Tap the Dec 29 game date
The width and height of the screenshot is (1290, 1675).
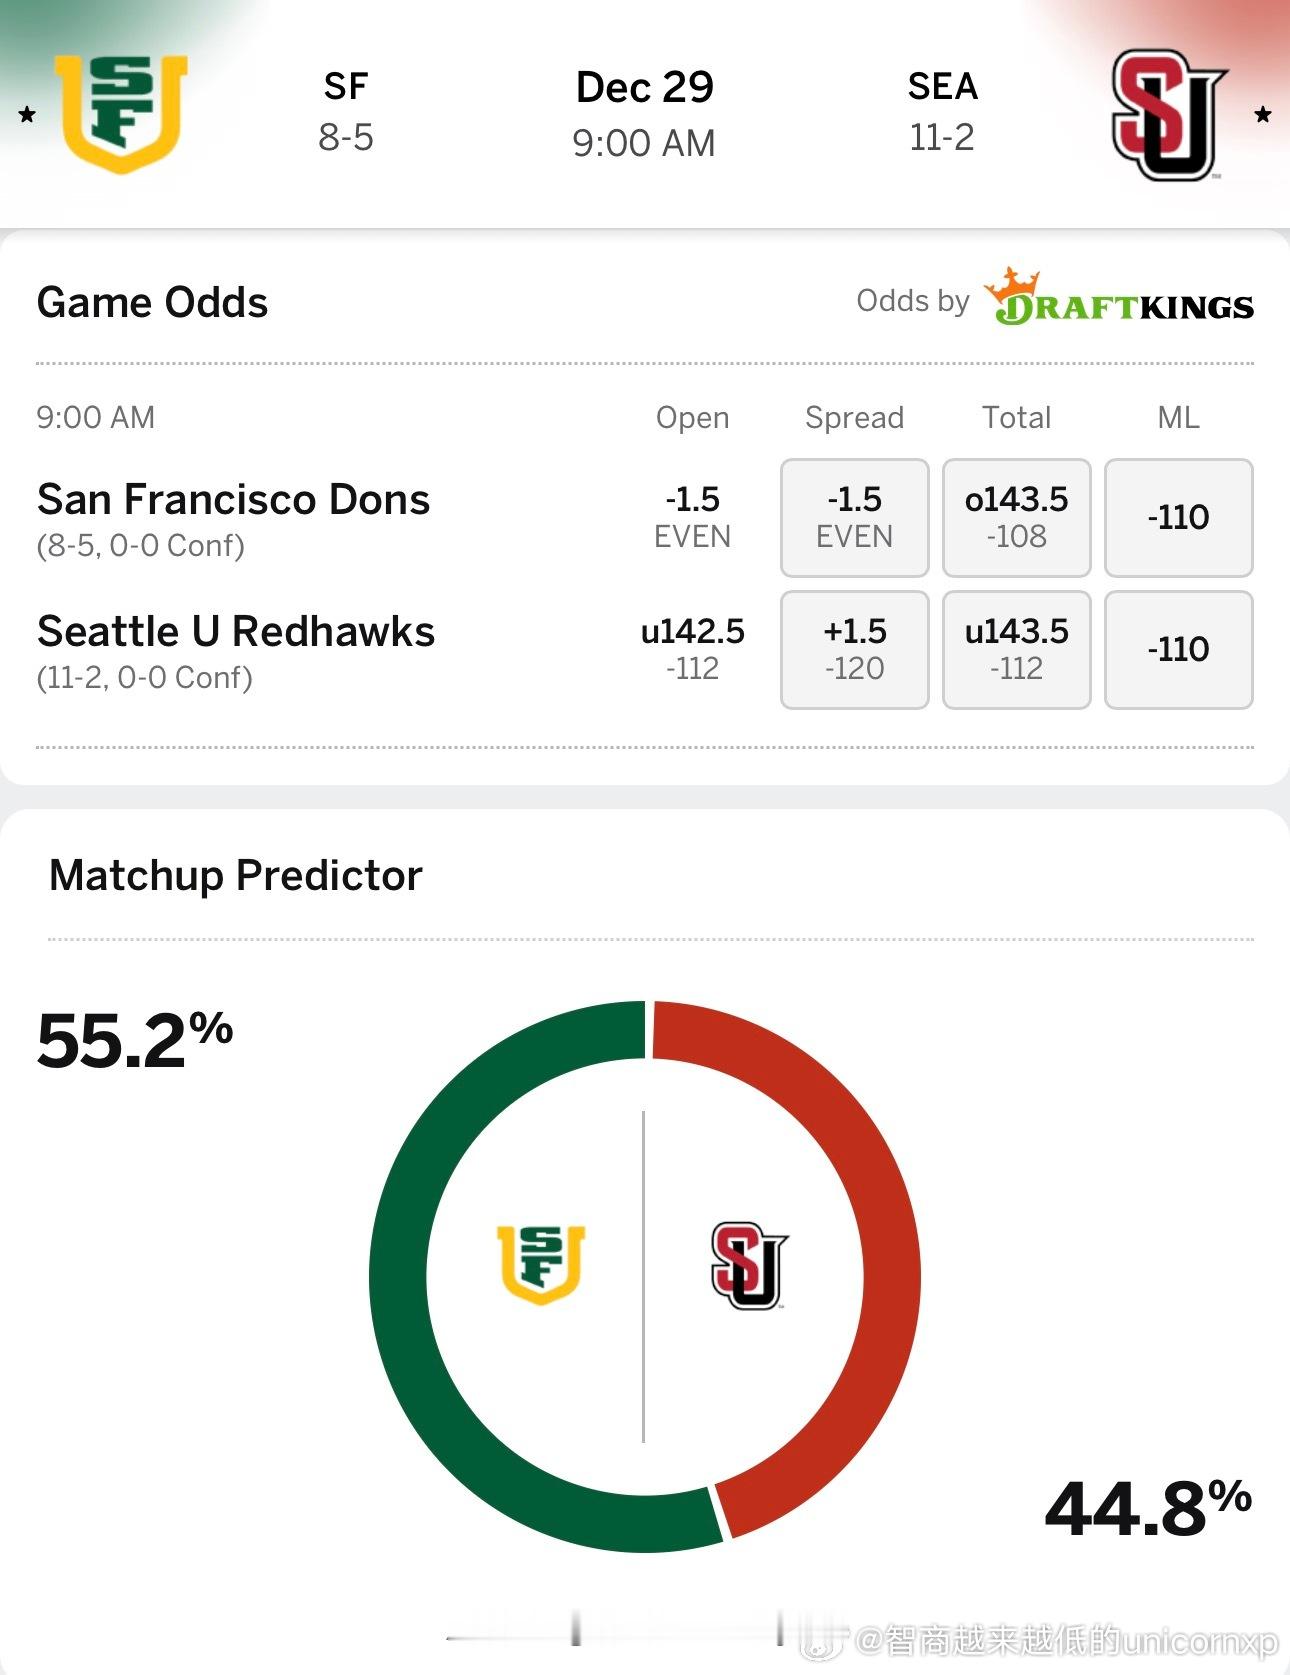644,88
